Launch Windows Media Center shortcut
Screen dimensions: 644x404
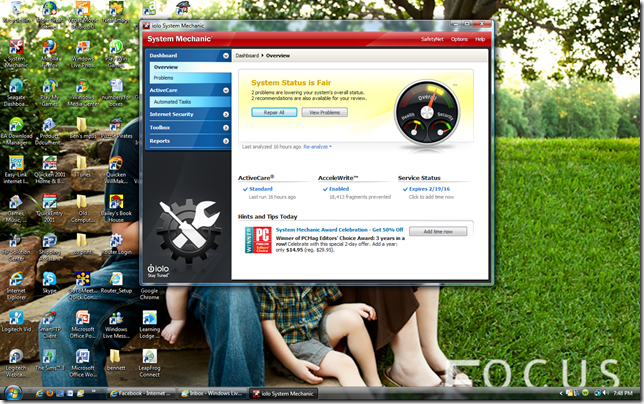83,92
